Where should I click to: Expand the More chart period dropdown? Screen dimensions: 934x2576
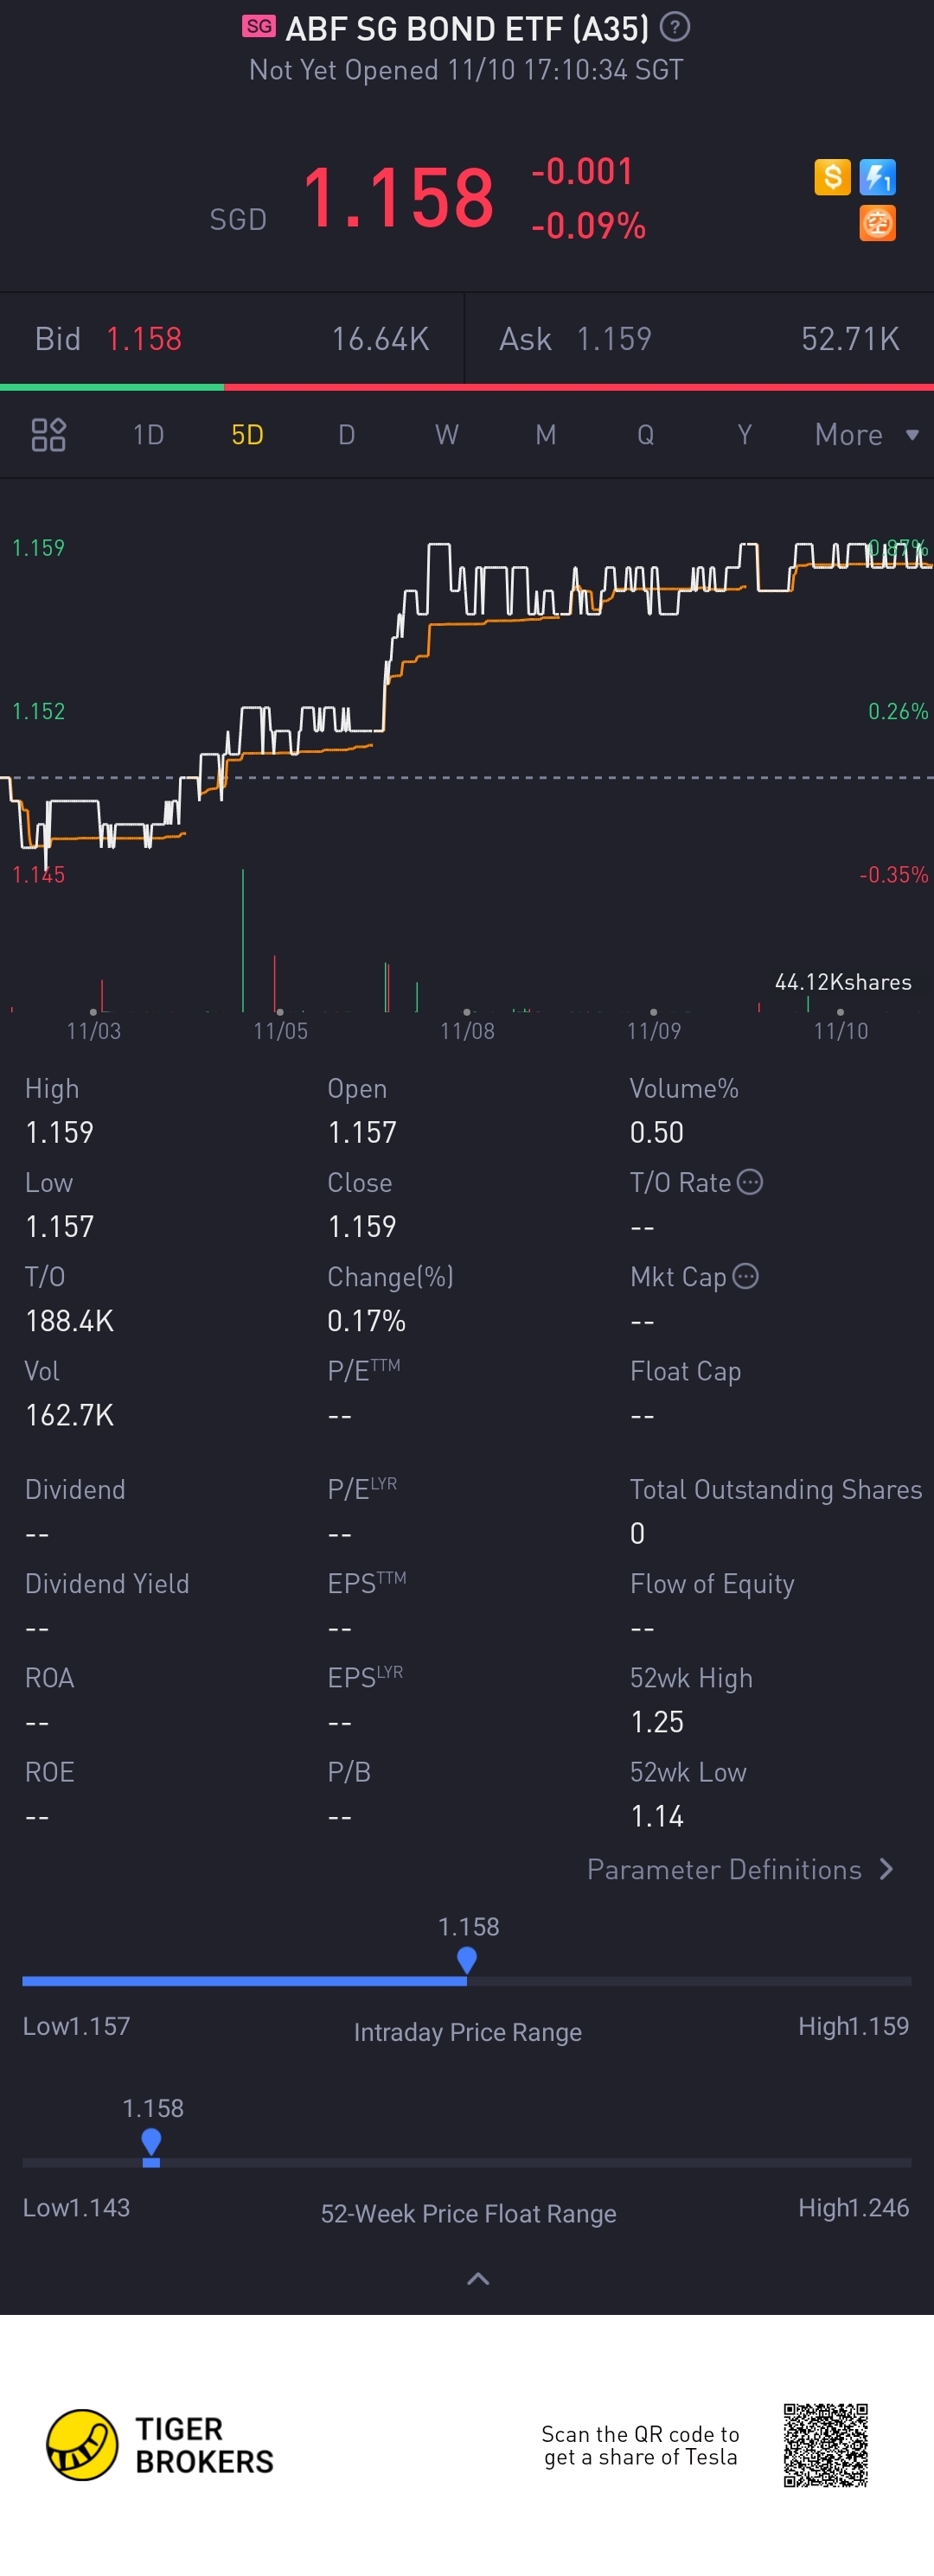coord(866,435)
